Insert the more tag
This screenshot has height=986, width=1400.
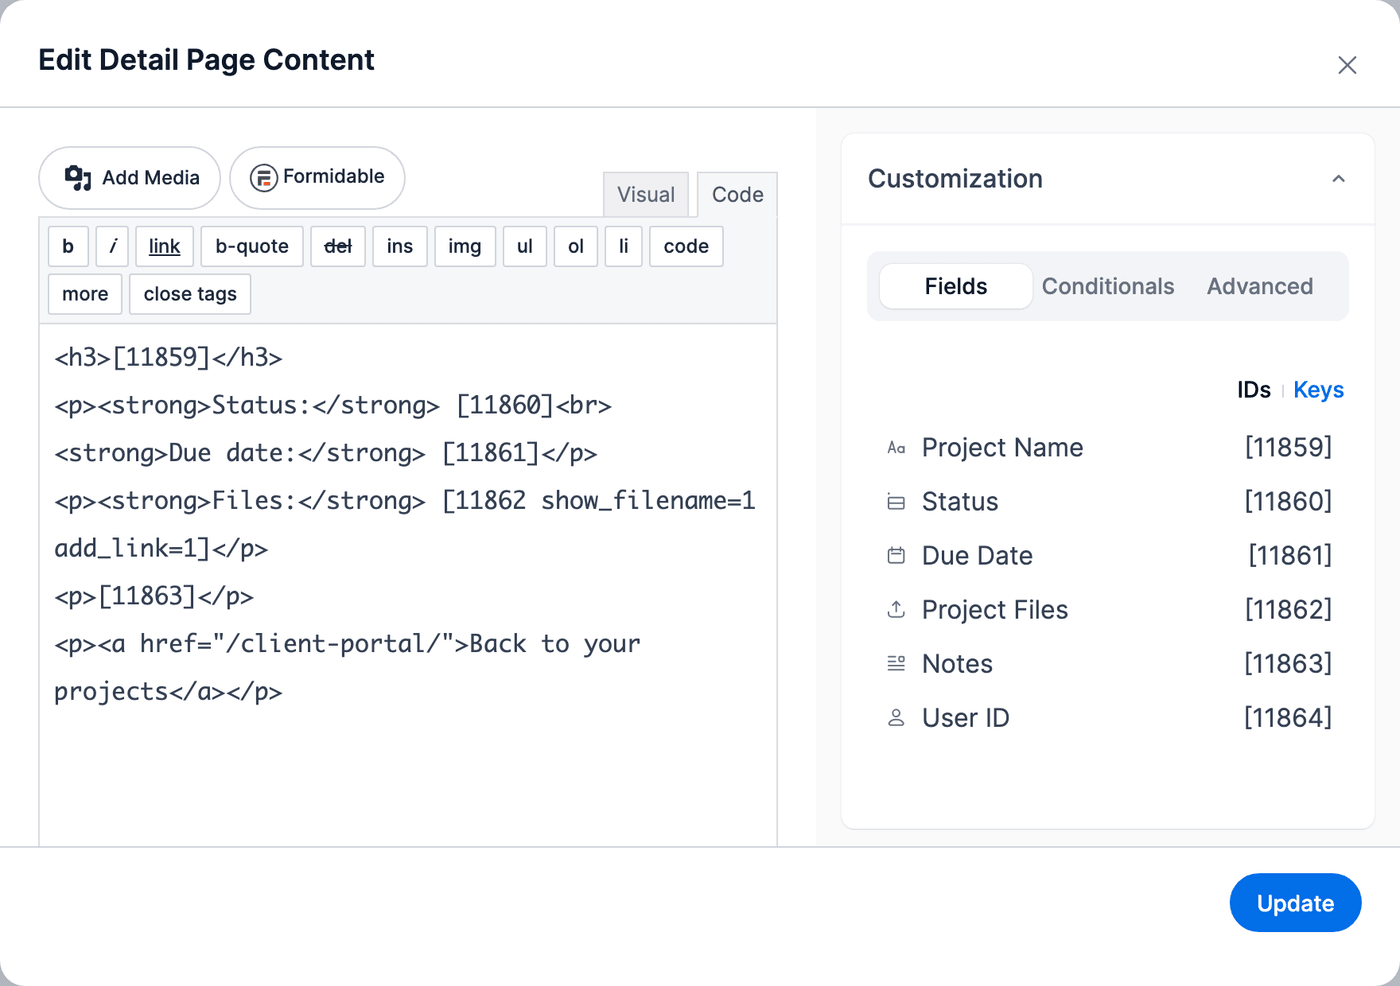click(85, 294)
